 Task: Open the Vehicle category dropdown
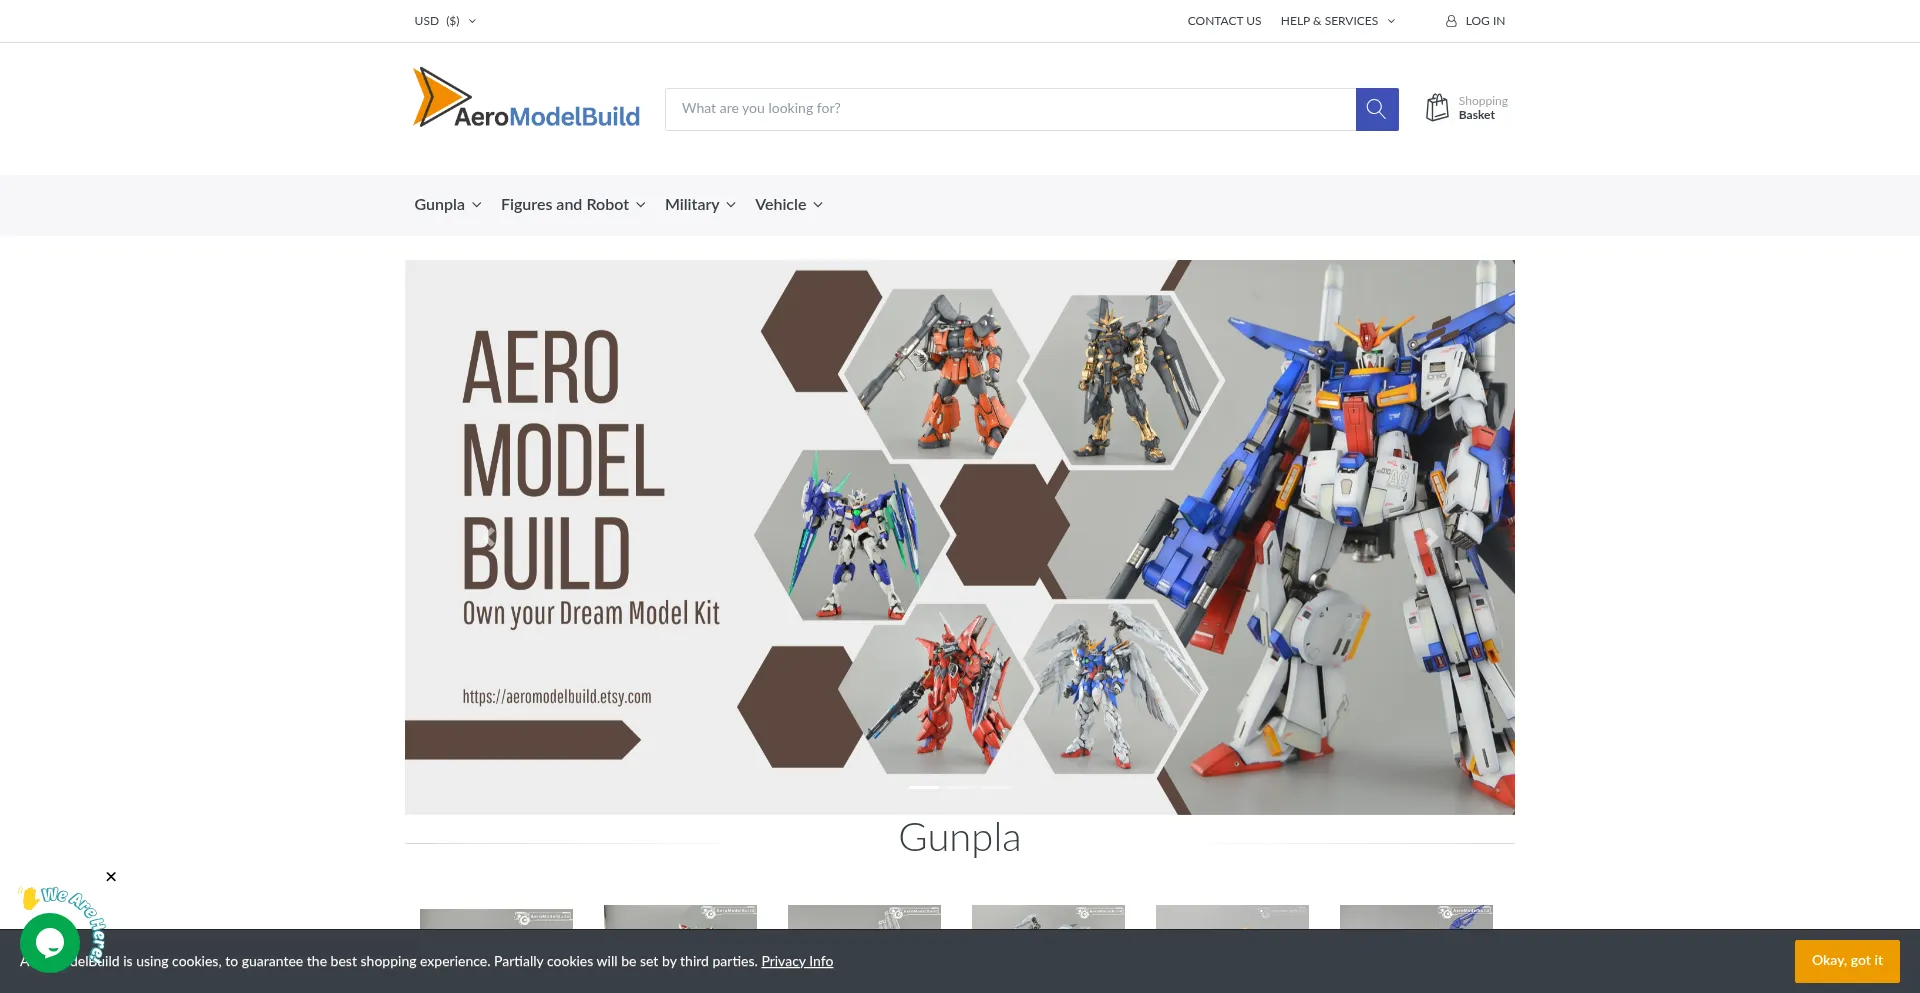(788, 204)
